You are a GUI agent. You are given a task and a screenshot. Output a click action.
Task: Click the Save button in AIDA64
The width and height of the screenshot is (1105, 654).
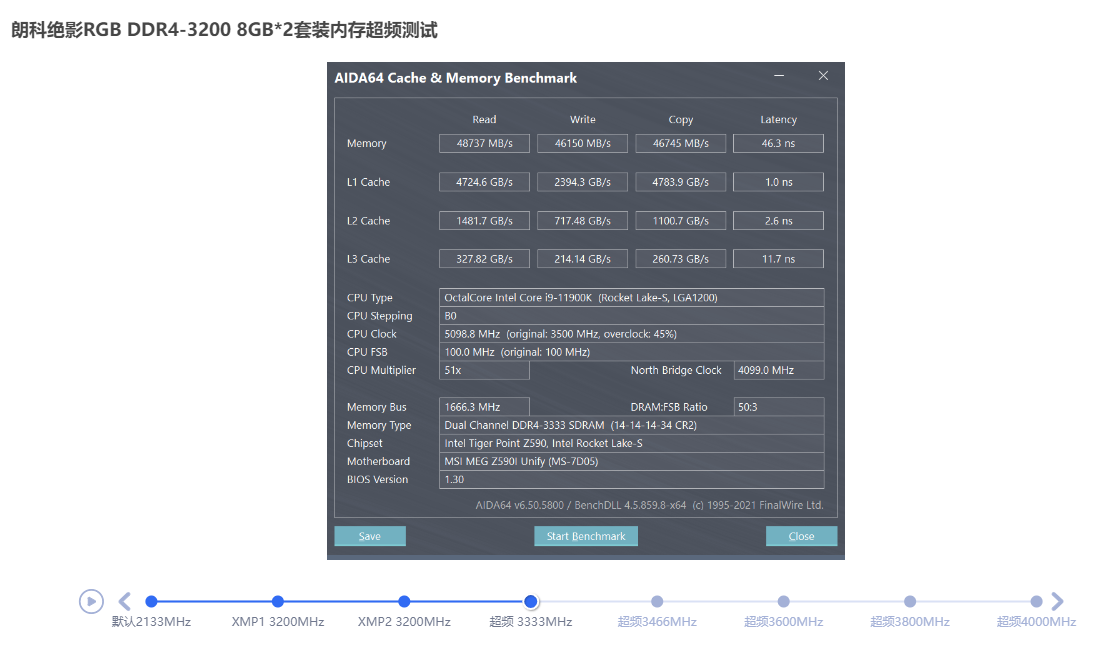tap(370, 536)
